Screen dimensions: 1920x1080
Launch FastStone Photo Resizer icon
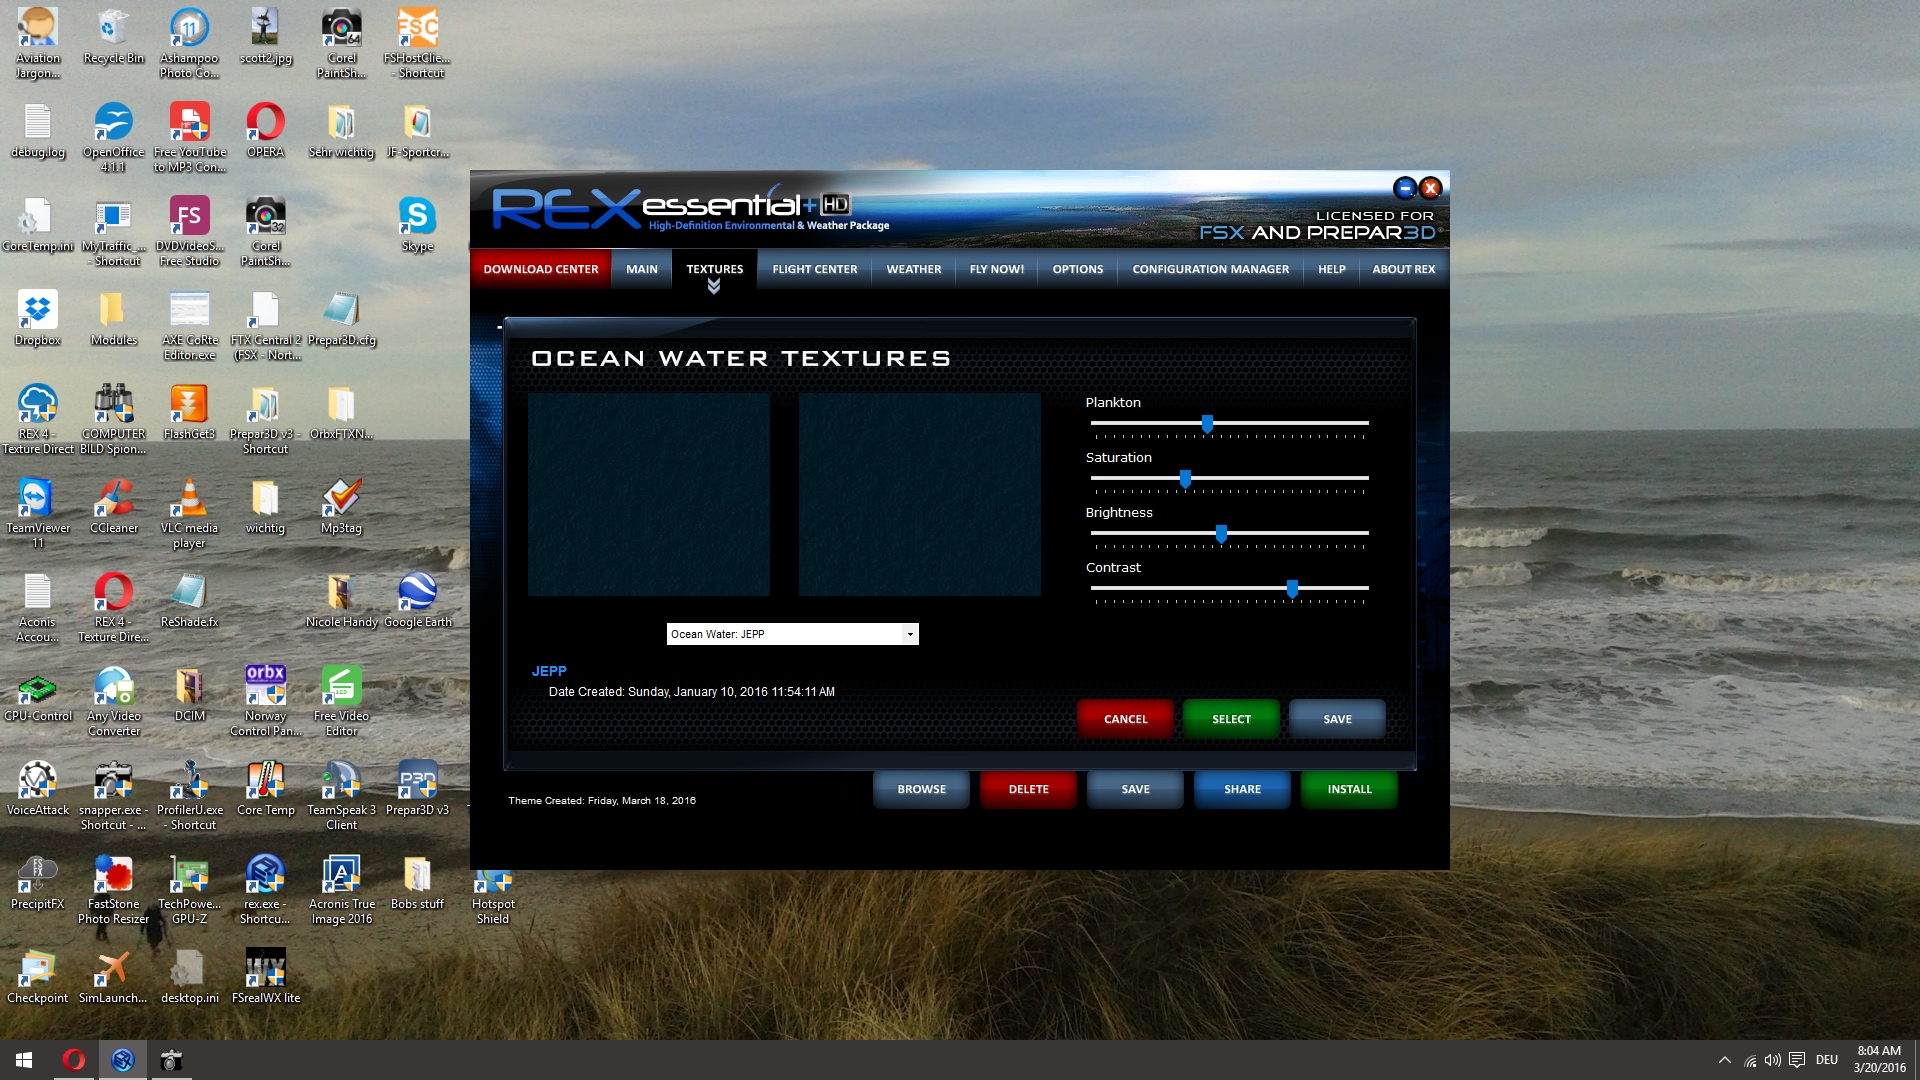[114, 889]
